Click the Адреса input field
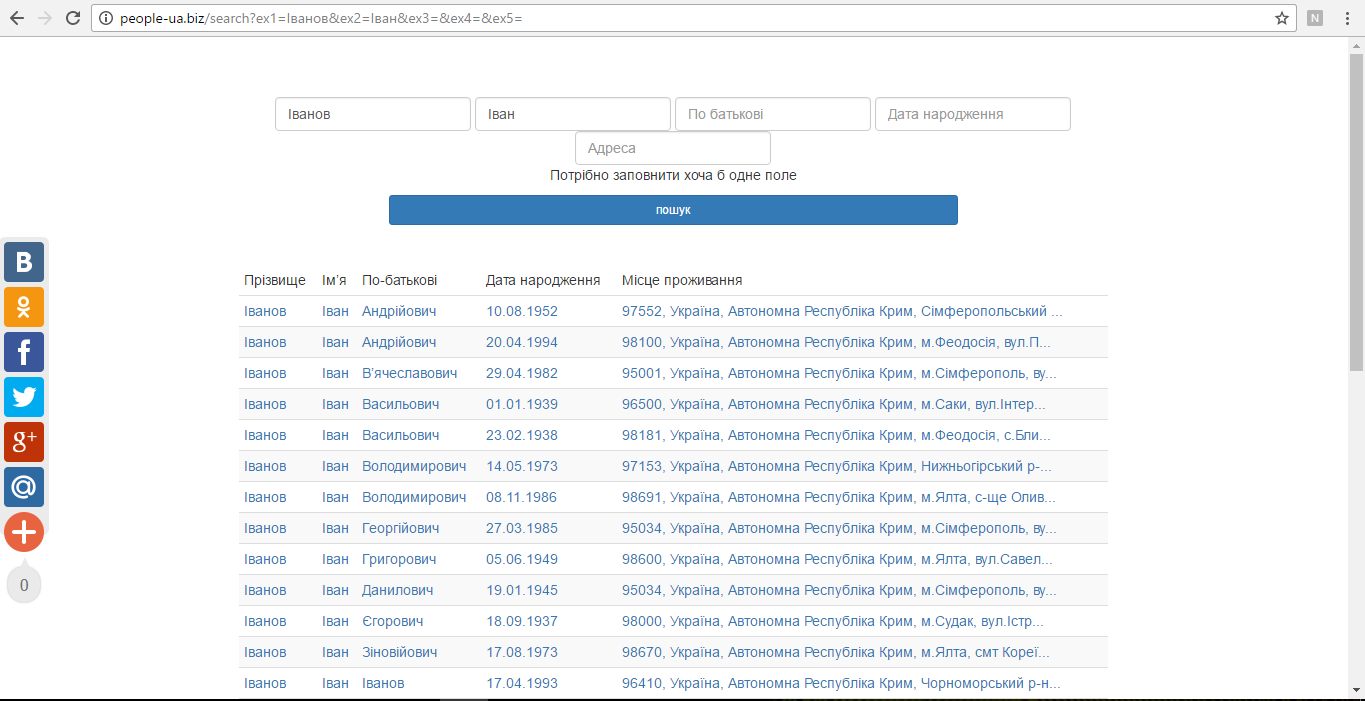Viewport: 1365px width, 701px height. [672, 148]
